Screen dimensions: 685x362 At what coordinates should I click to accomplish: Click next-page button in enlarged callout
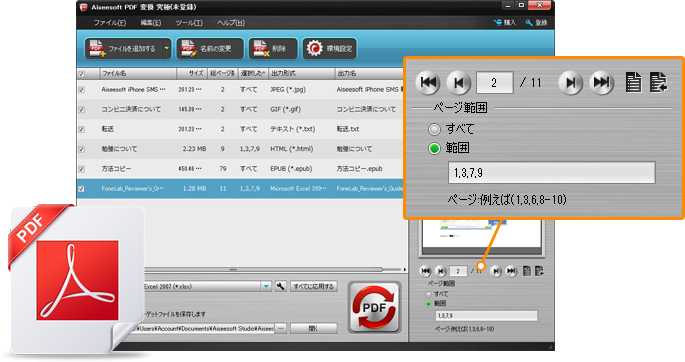571,83
